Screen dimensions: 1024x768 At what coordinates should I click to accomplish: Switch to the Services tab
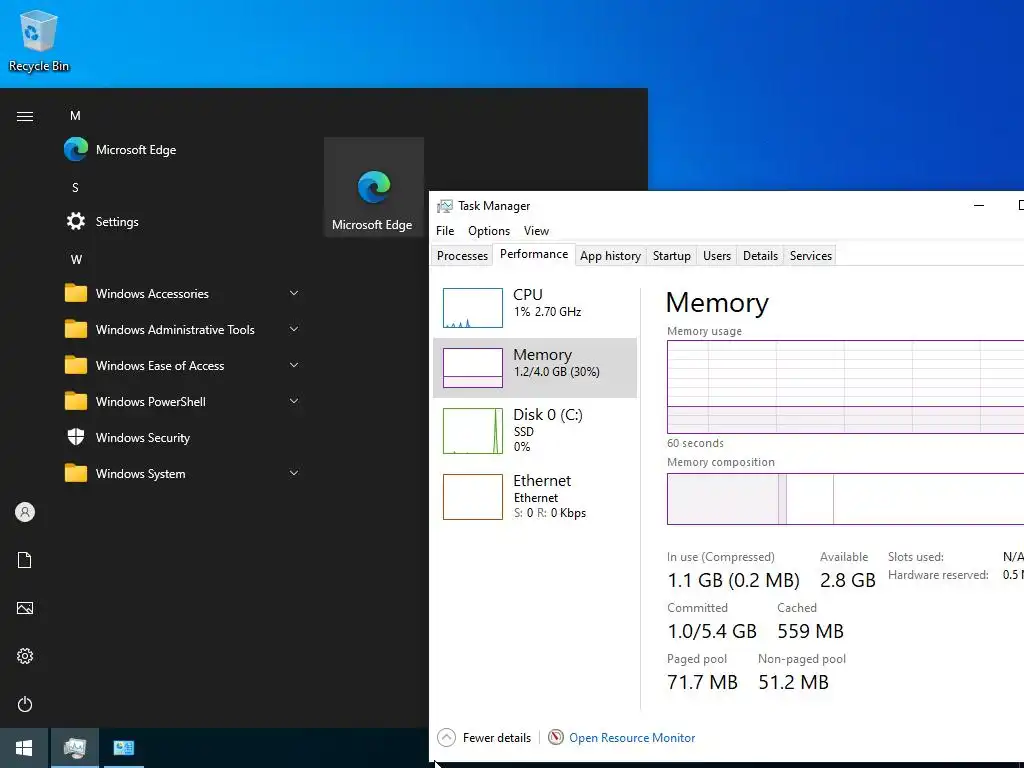point(810,255)
